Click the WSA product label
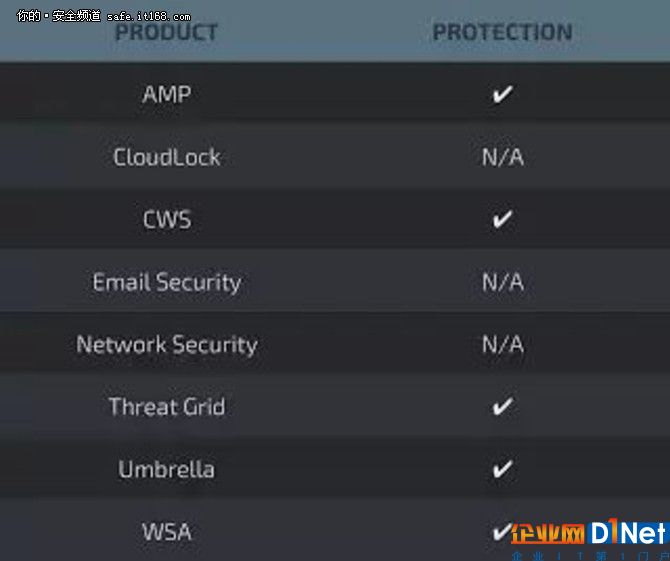Screen dimensions: 670x561 click(x=167, y=532)
